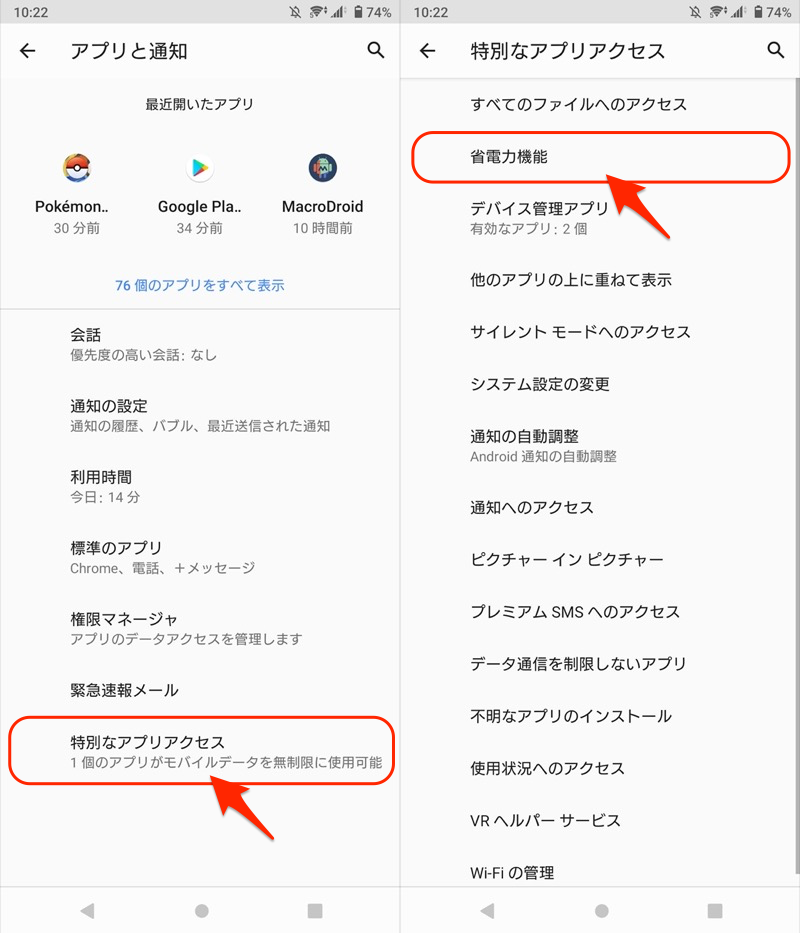Tap the back arrow on 特別なアプリアクセス screen

[427, 51]
